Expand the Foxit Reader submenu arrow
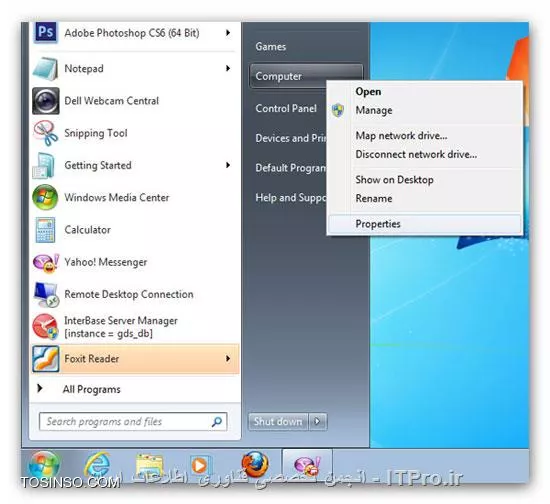Screen dimensions: 550x504 pos(228,358)
